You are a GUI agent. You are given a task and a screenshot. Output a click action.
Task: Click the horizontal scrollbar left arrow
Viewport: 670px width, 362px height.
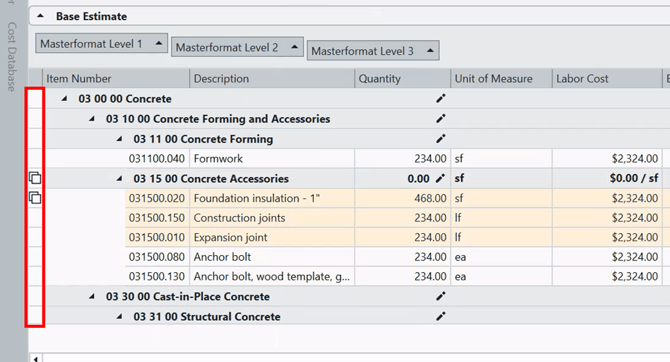[36, 358]
